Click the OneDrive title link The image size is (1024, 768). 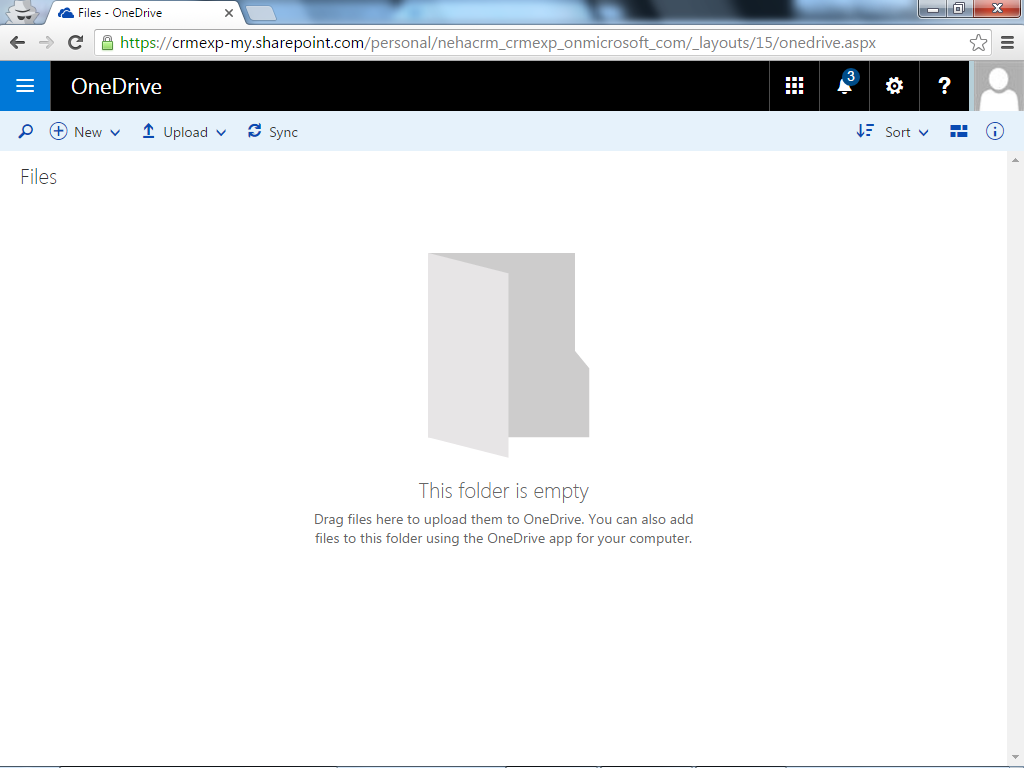116,86
